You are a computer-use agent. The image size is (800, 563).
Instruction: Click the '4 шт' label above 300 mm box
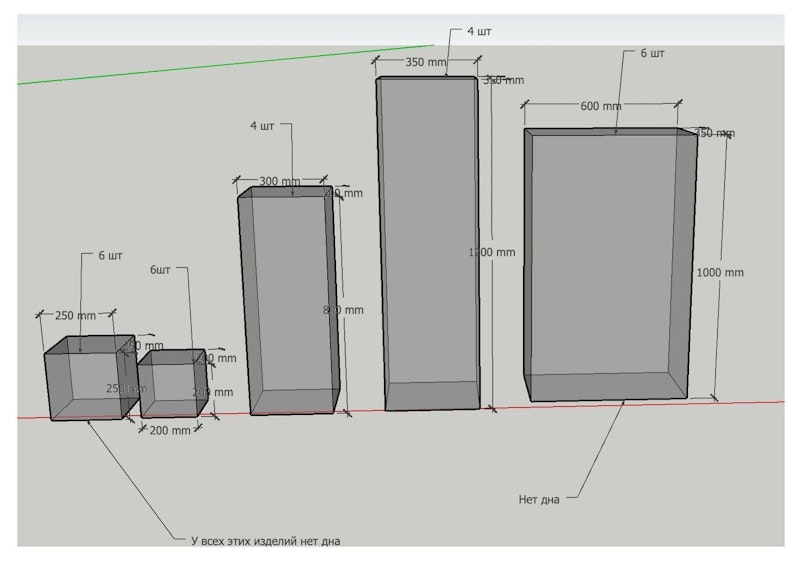(261, 126)
